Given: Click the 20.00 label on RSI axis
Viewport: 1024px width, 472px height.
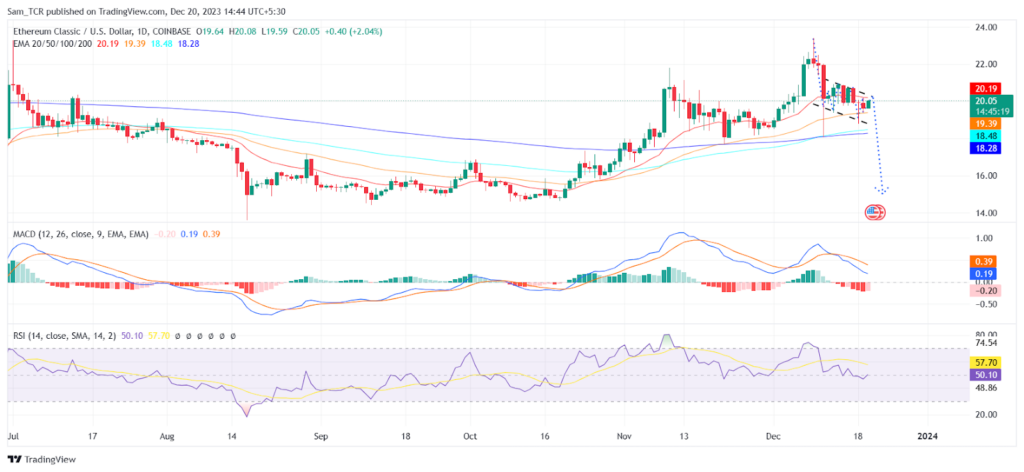Looking at the screenshot, I should (985, 414).
